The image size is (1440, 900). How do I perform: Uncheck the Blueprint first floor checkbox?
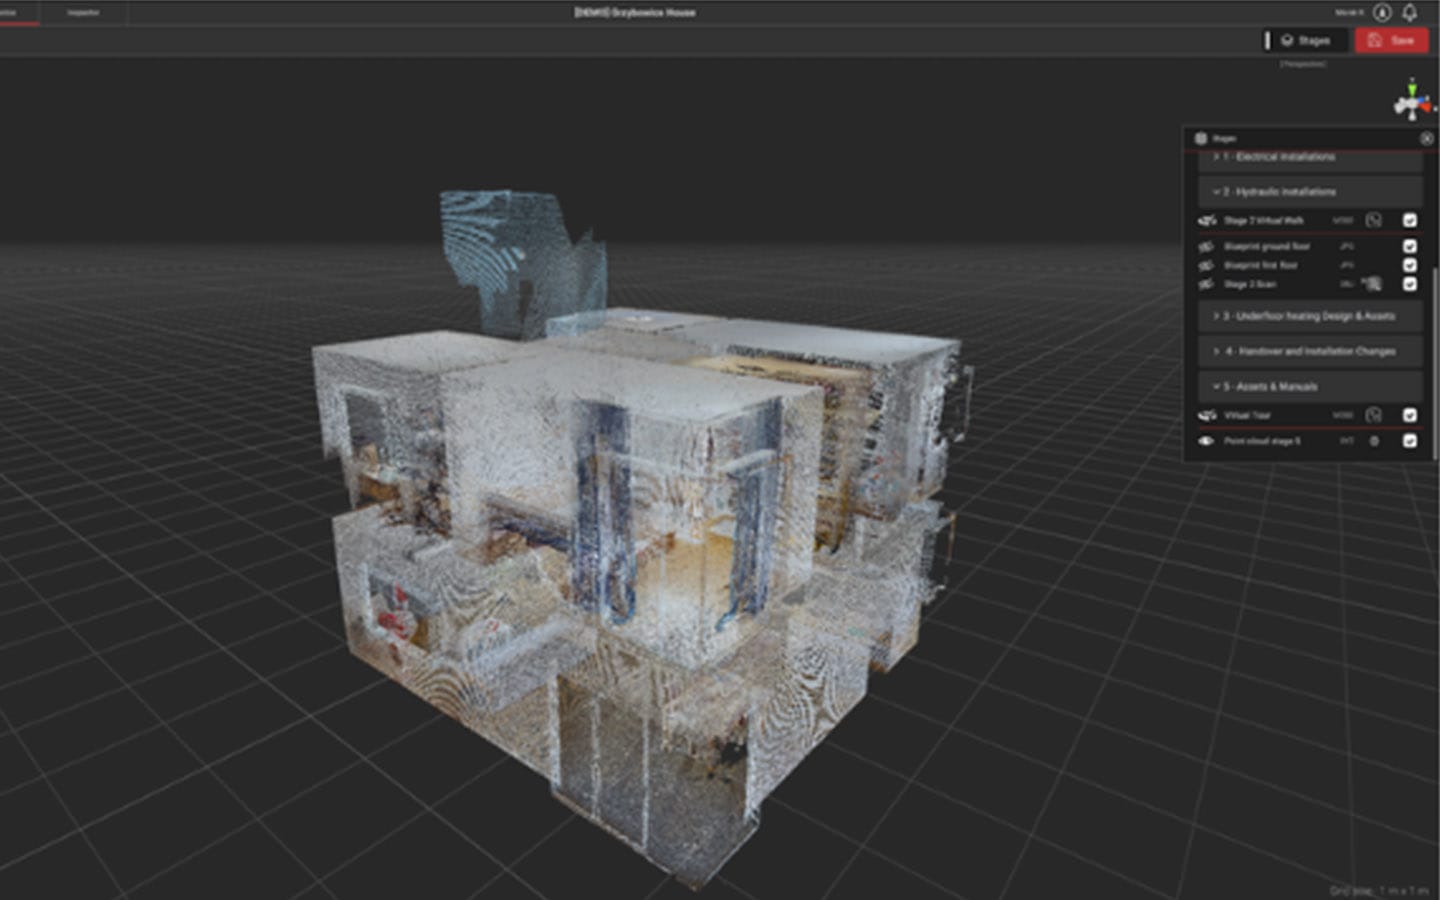click(1410, 265)
